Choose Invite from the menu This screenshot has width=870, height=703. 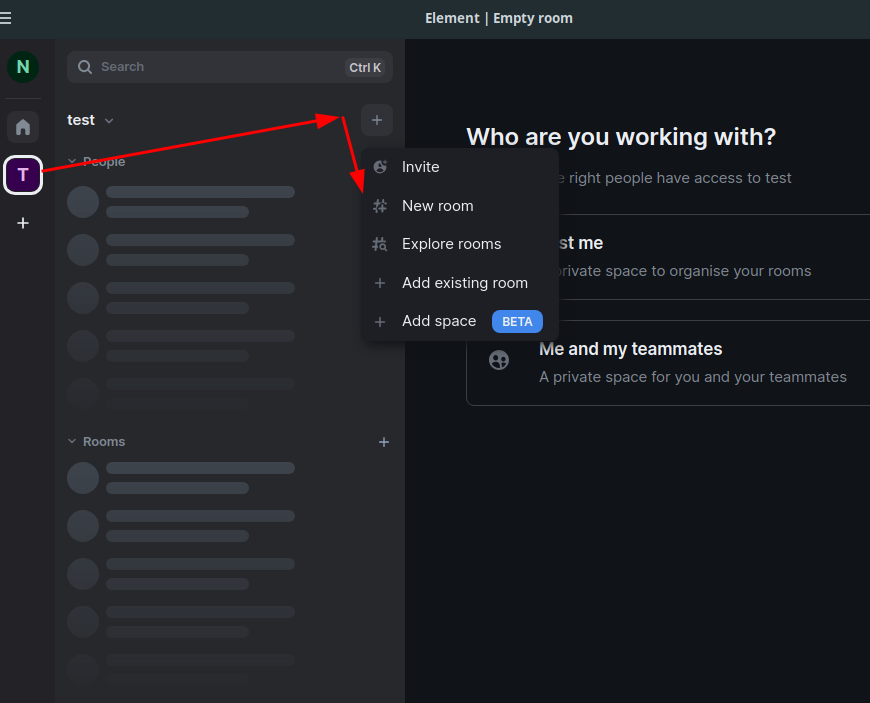(x=460, y=167)
